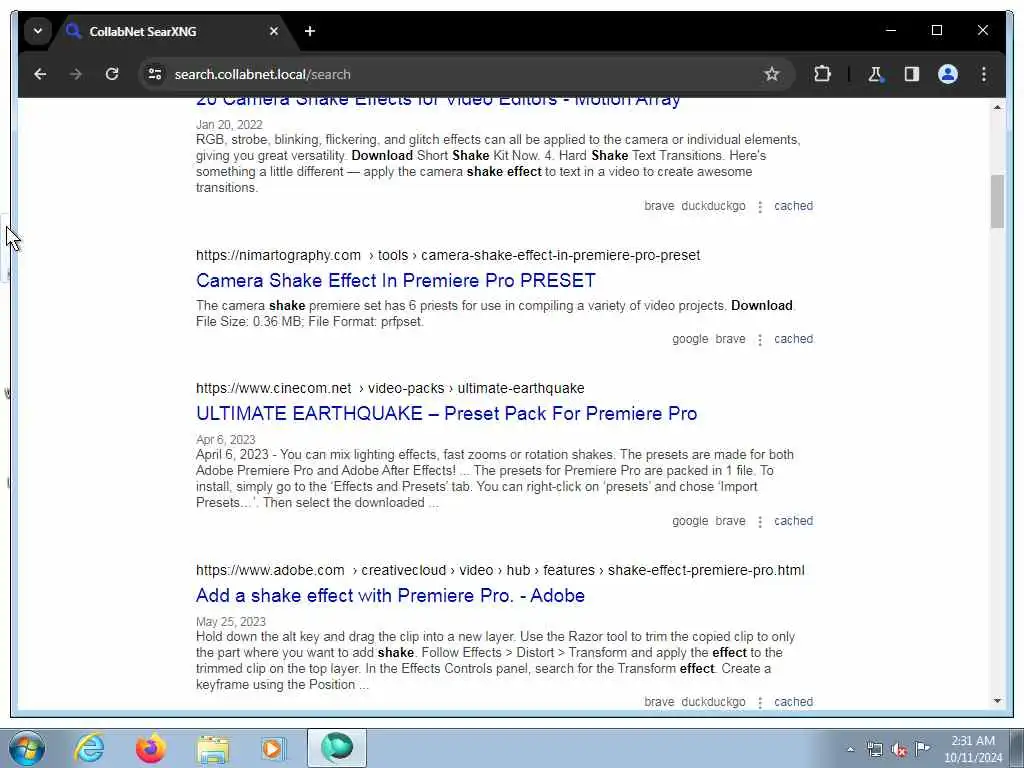The width and height of the screenshot is (1024, 768).
Task: Open Chrome Labs flask icon
Action: 876,74
